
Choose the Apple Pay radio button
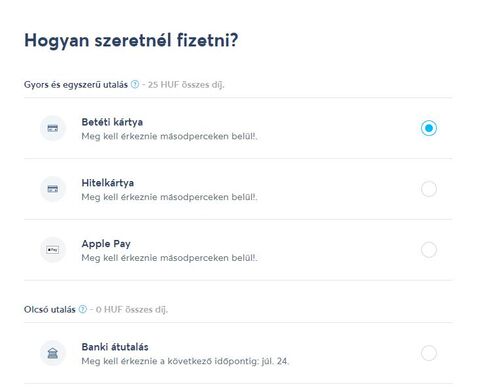coord(429,250)
